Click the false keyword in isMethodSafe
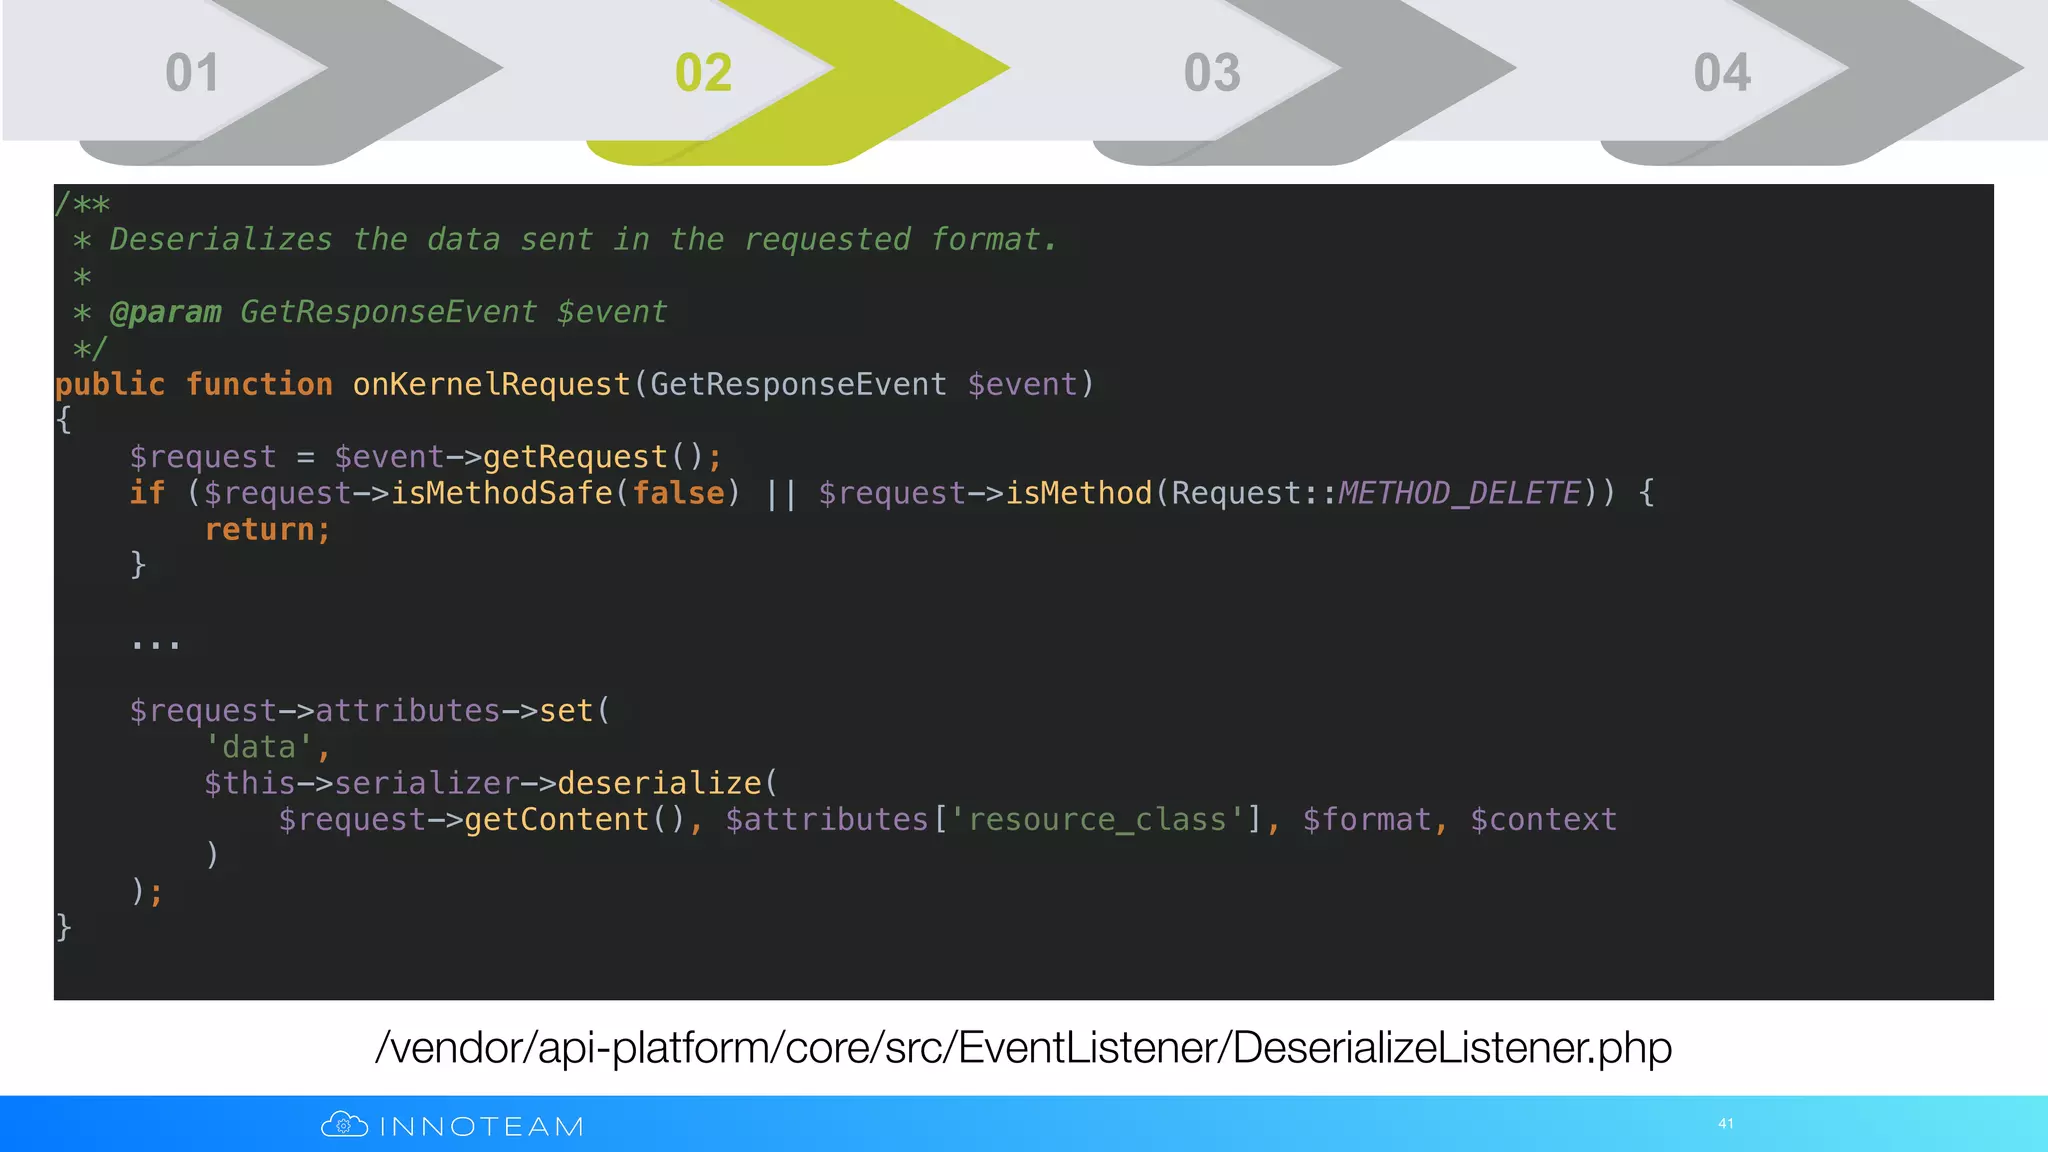Screen dimensions: 2048x1152 click(679, 493)
